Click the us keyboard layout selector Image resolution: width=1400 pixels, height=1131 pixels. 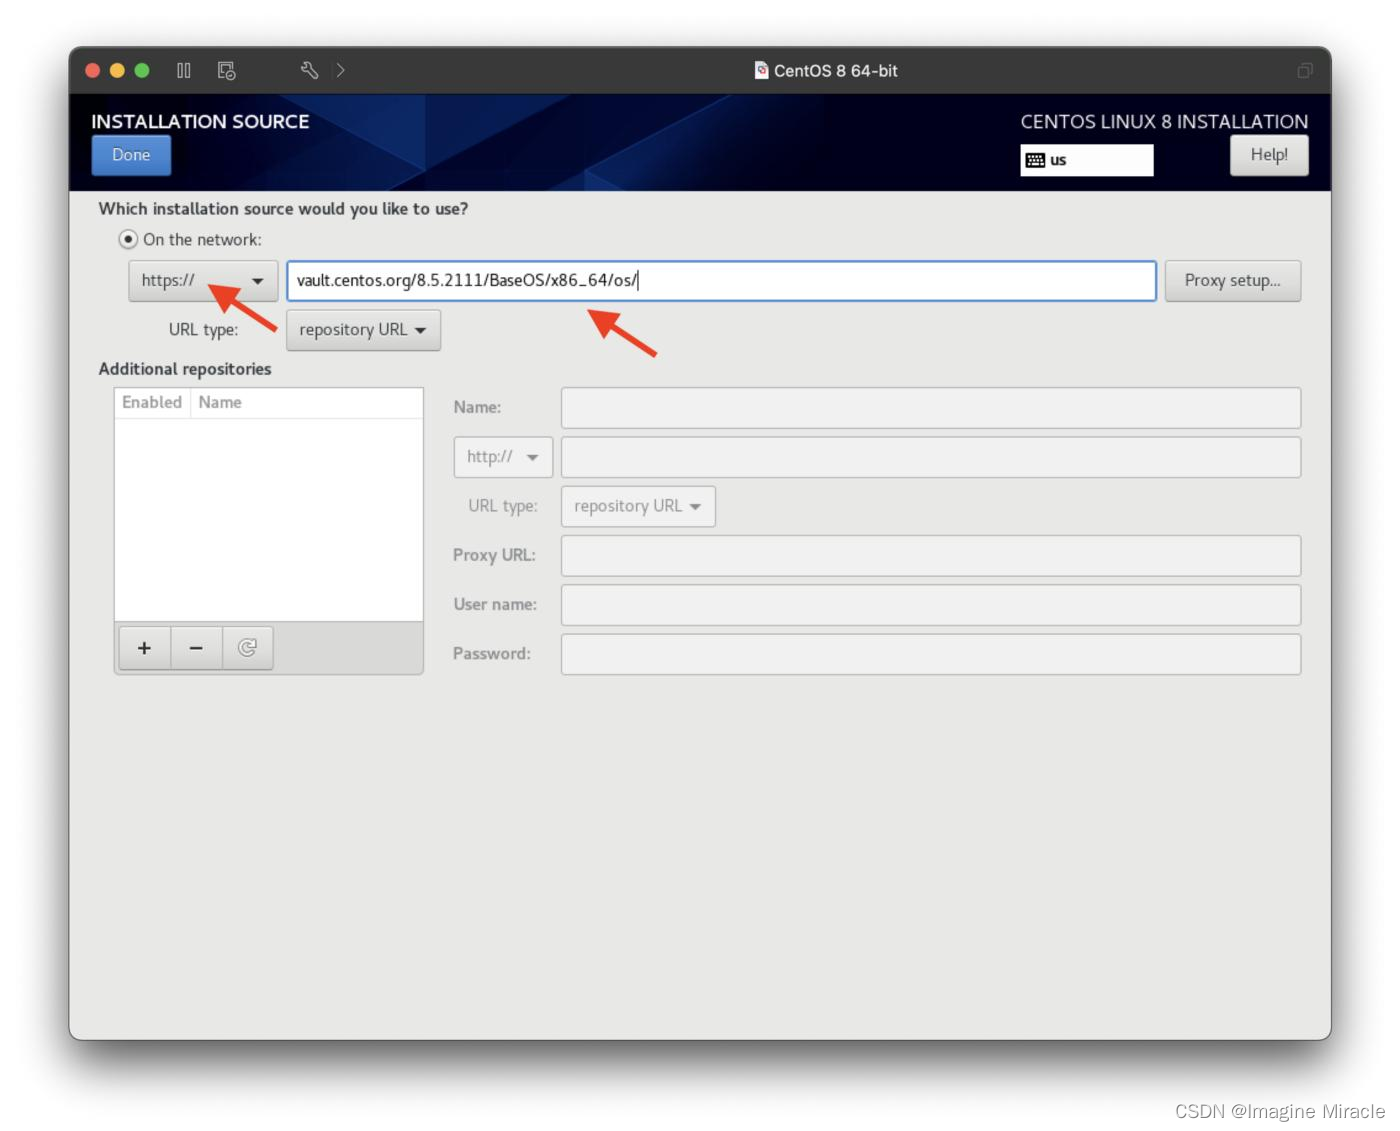1087,160
